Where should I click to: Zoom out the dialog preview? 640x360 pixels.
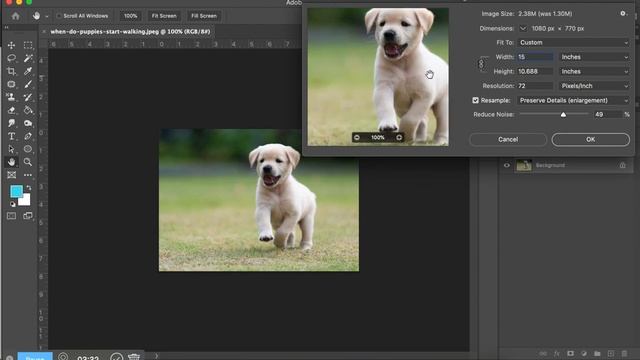tap(357, 138)
